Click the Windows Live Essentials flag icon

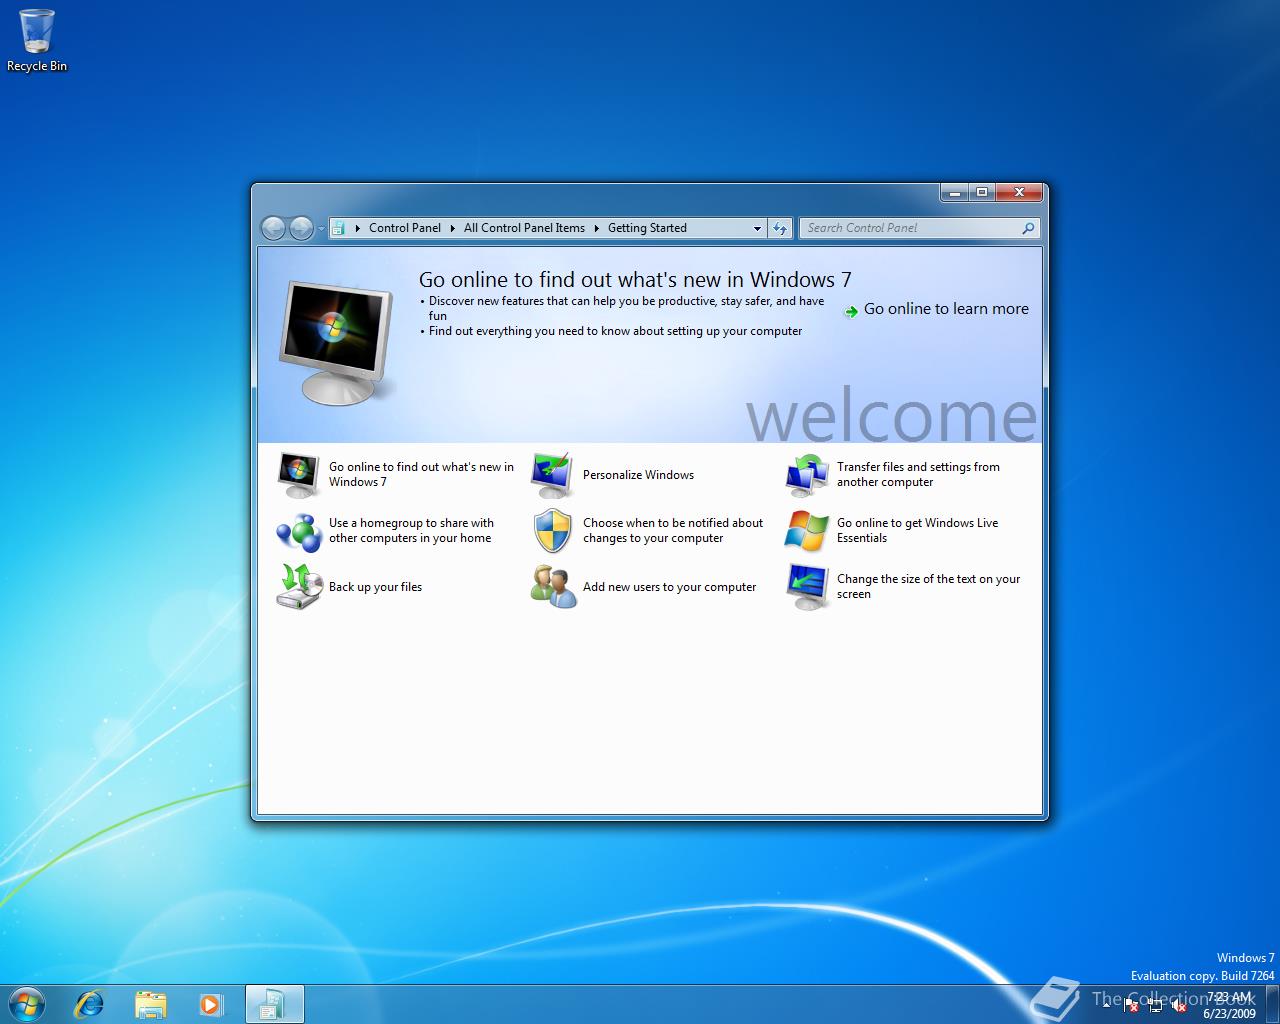tap(806, 531)
